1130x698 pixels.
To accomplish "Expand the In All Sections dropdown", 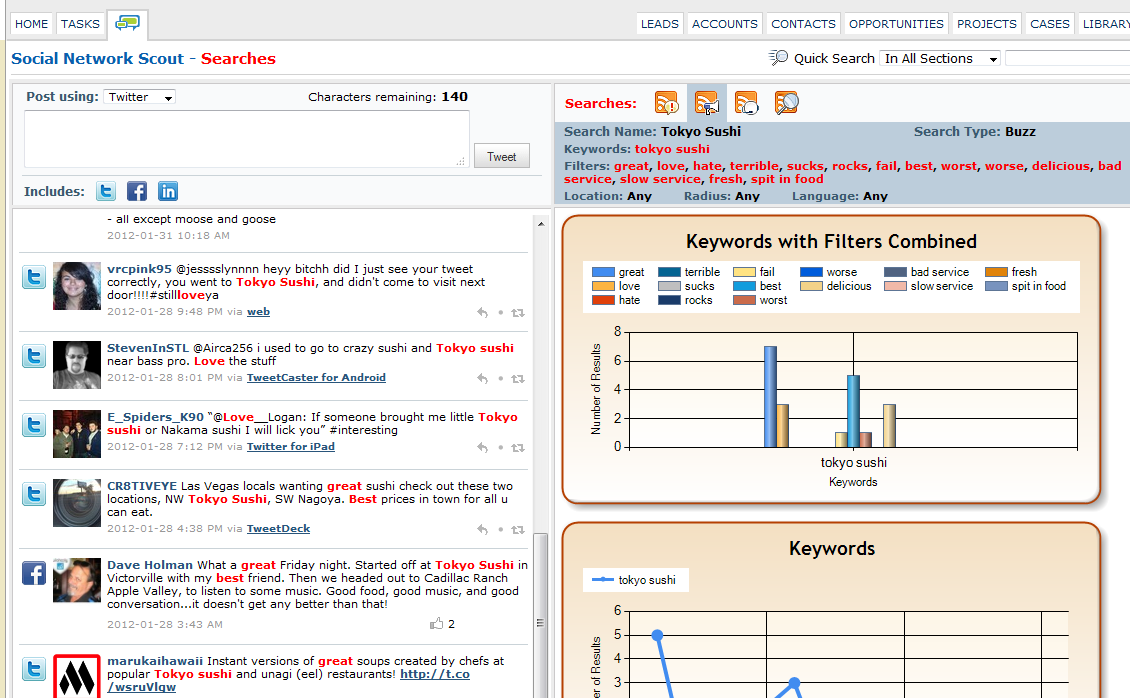I will click(940, 58).
